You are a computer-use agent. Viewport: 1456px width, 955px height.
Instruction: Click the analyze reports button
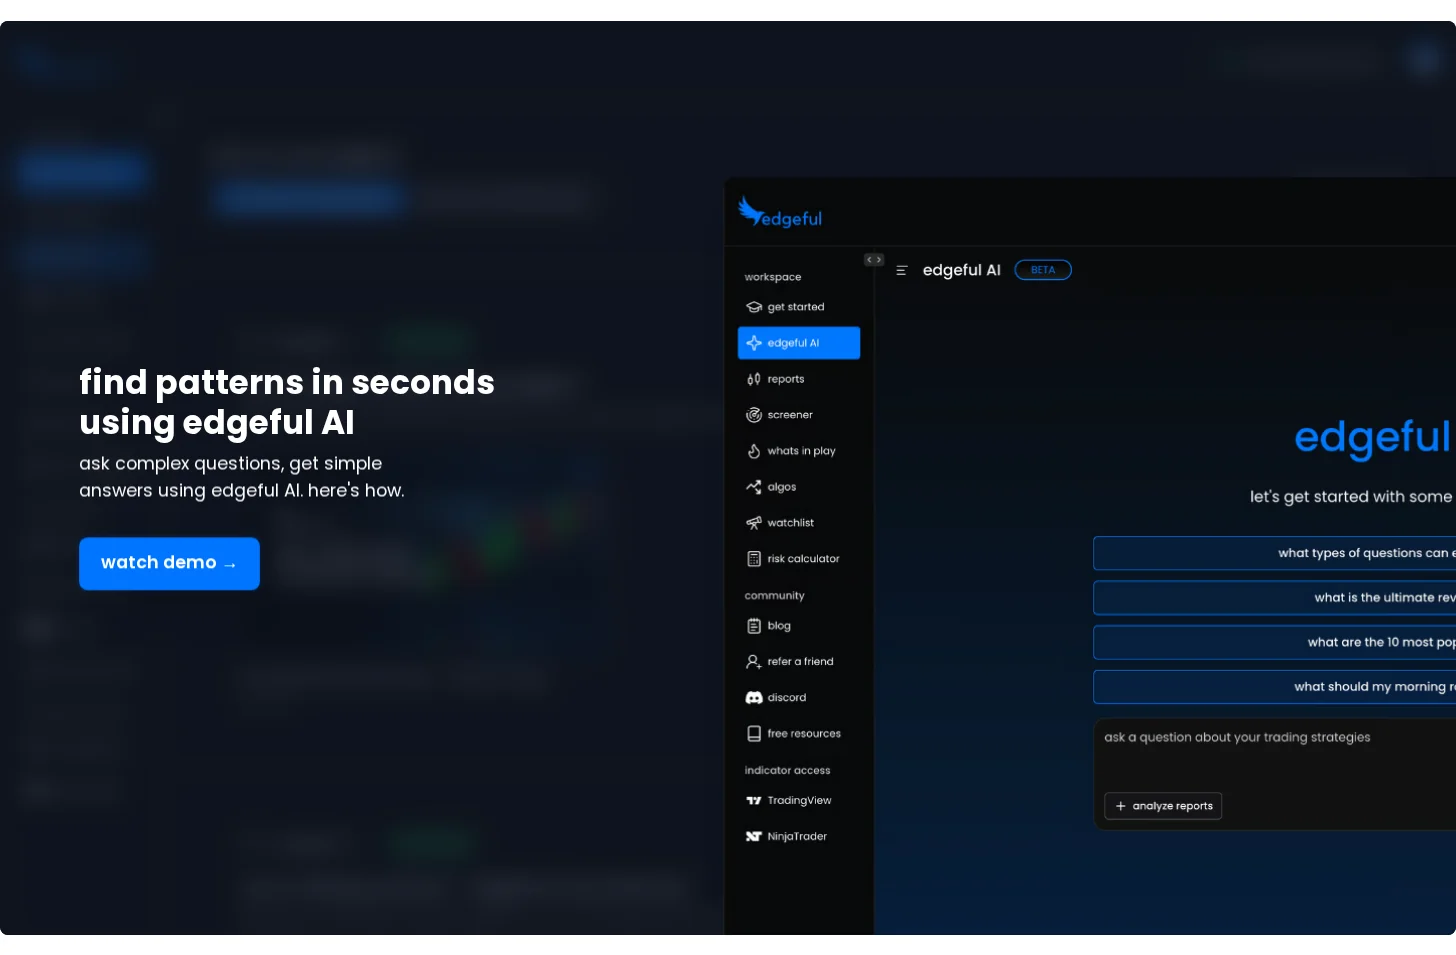coord(1163,806)
